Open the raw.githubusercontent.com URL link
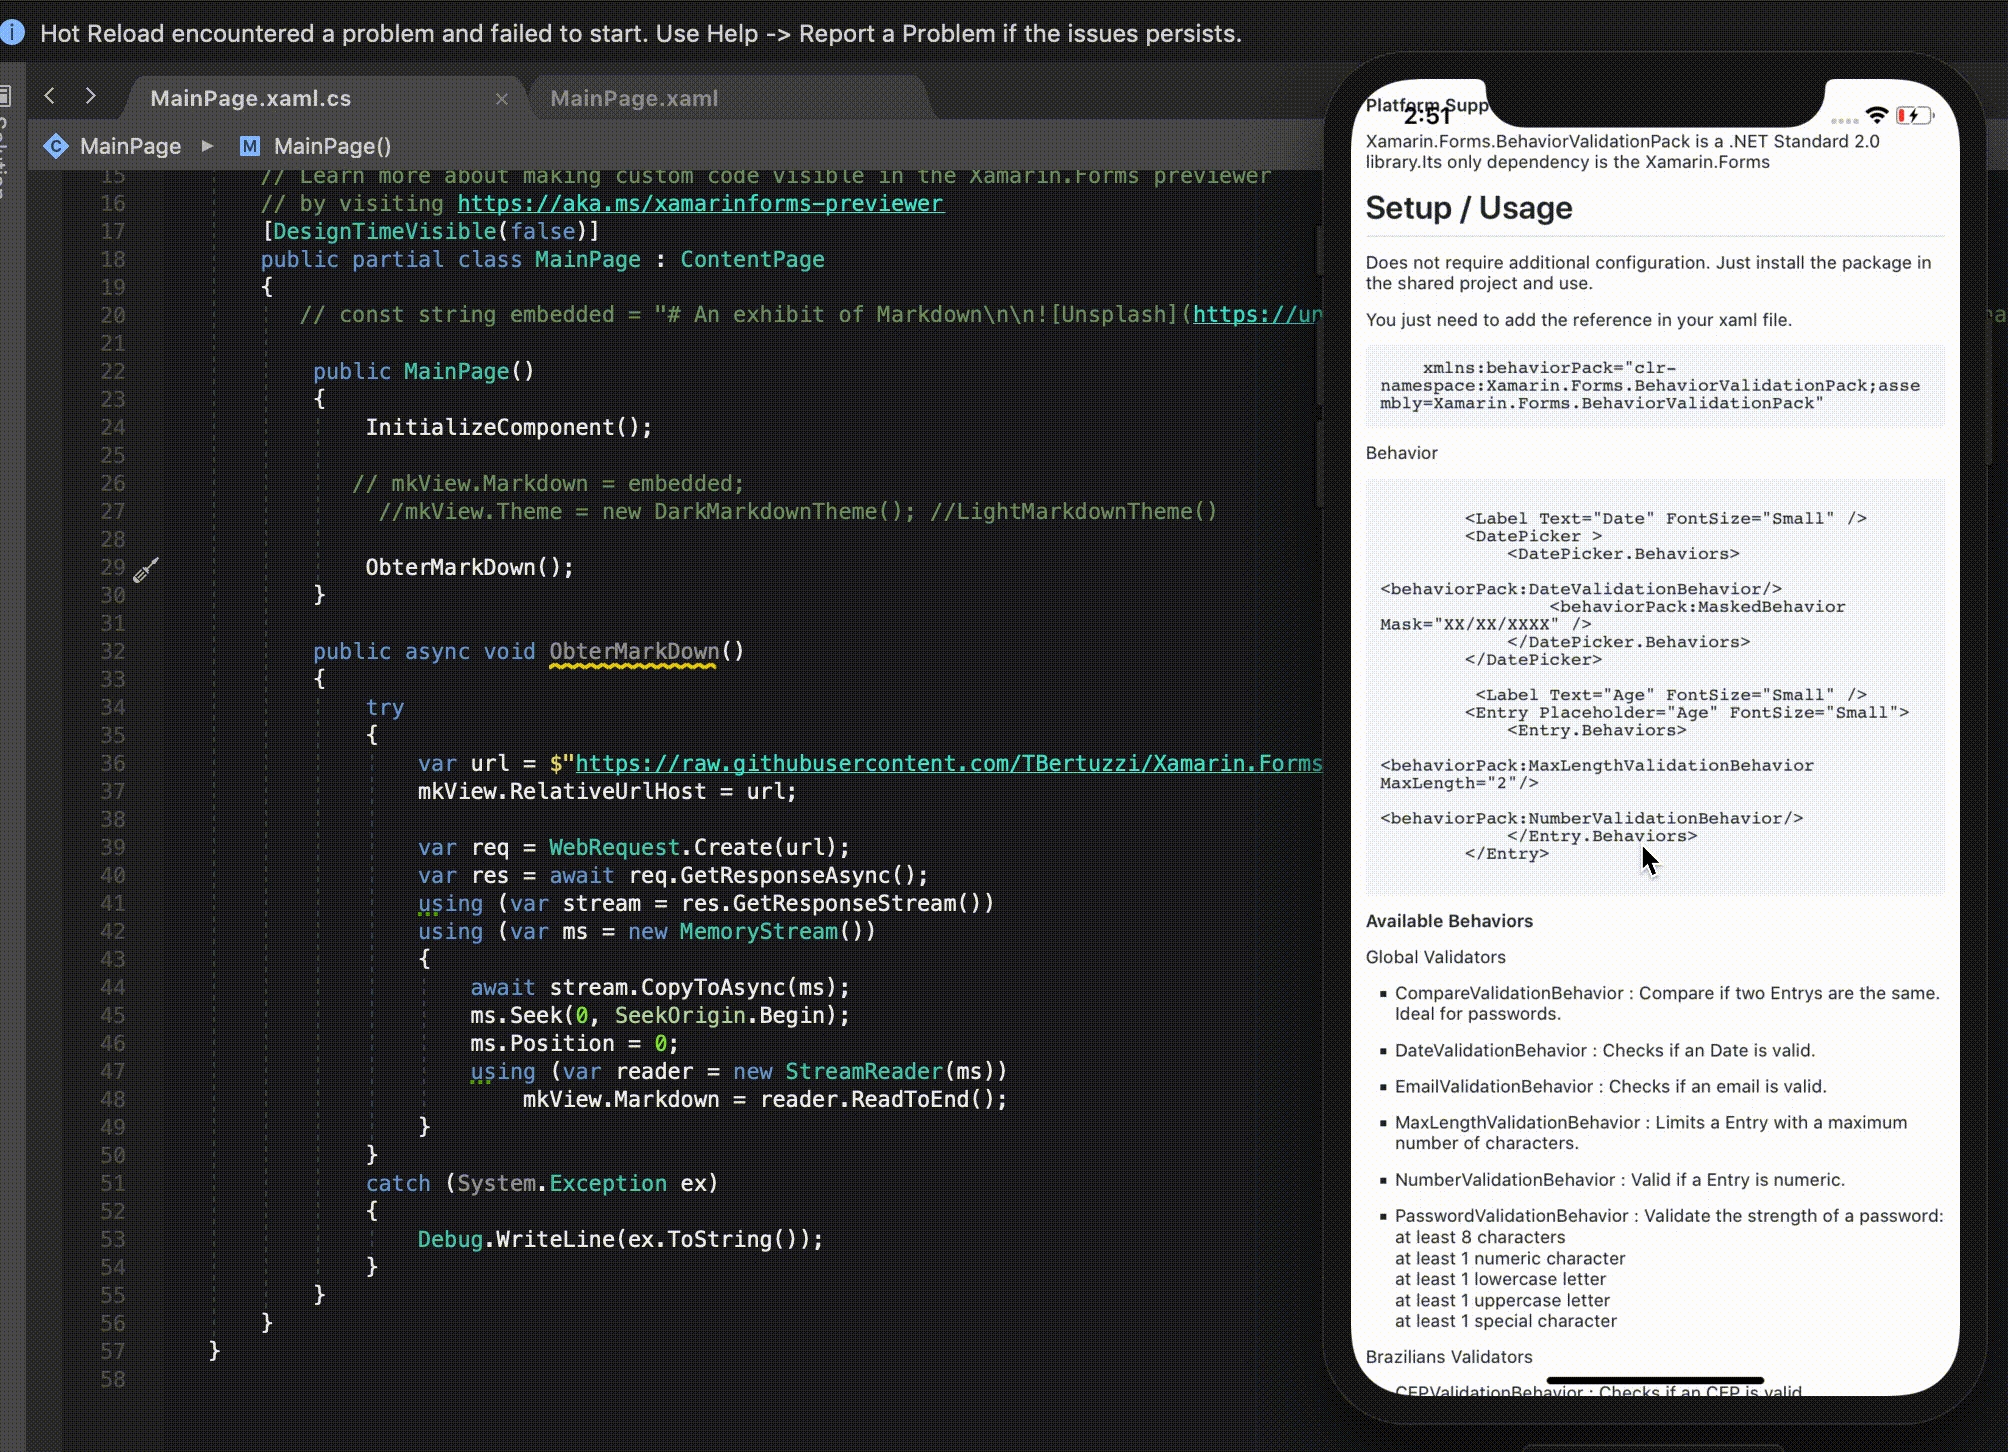This screenshot has width=2008, height=1452. 948,763
